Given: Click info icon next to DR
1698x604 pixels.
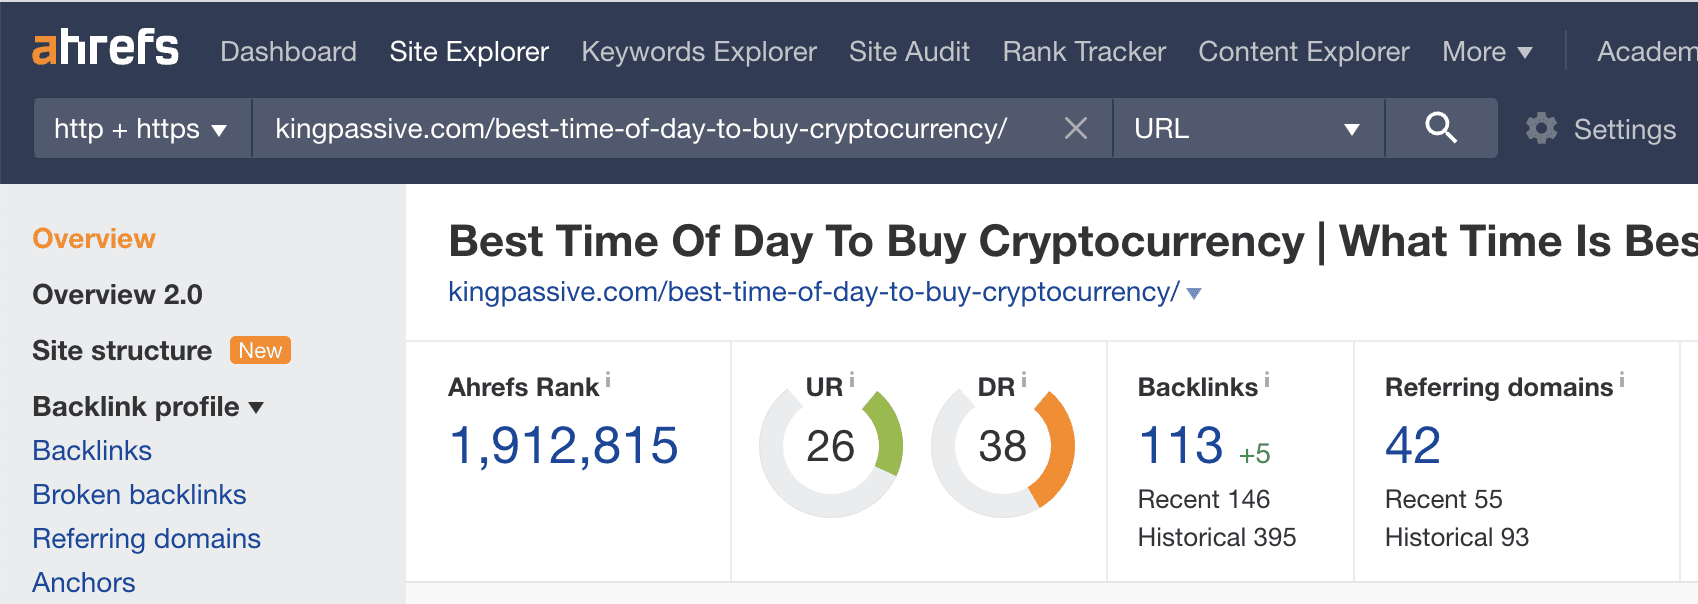Looking at the screenshot, I should click(1023, 380).
